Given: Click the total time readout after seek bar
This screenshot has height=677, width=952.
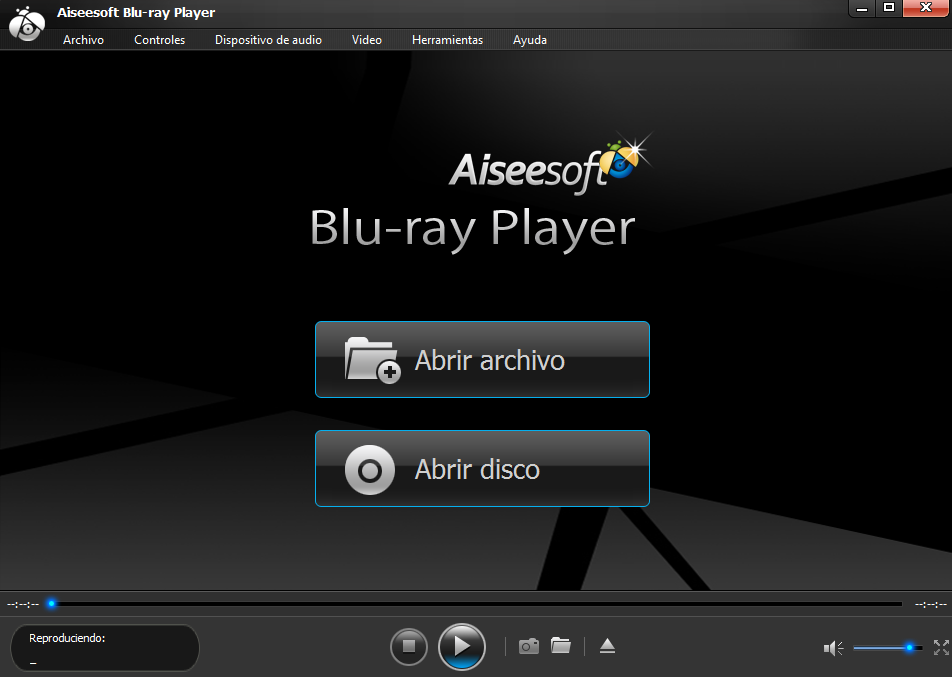Looking at the screenshot, I should click(931, 604).
